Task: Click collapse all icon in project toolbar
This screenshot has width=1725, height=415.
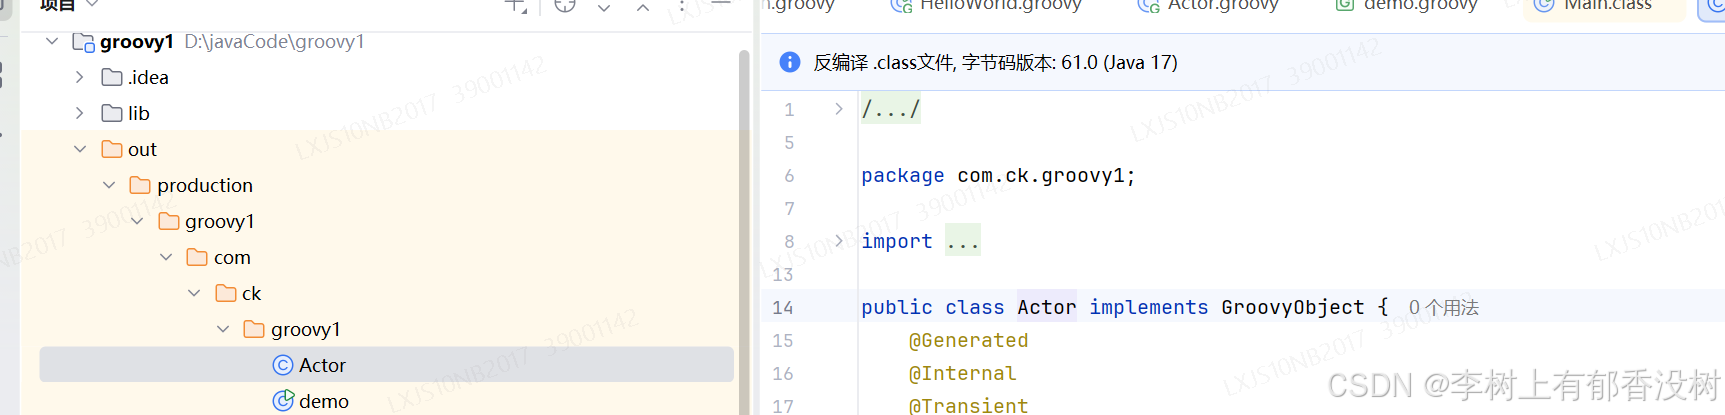Action: tap(643, 6)
